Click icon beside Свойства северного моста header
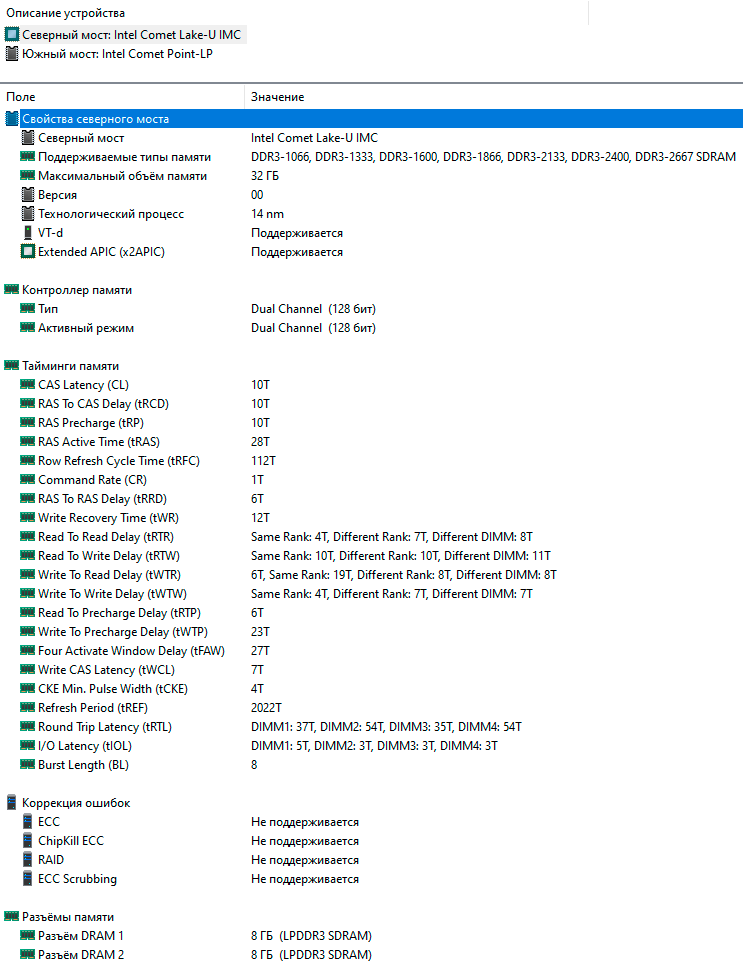The height and width of the screenshot is (965, 743). tap(12, 119)
